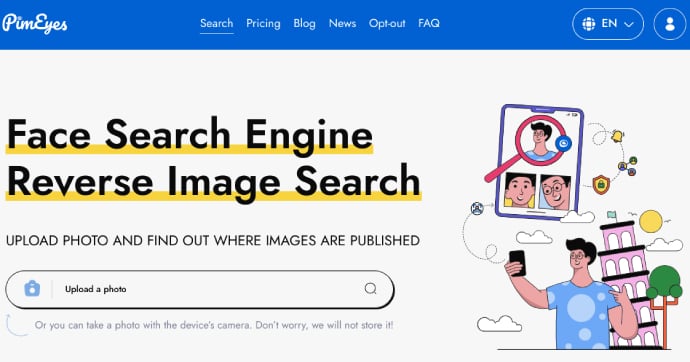Expand the EN language dropdown
This screenshot has height=362, width=690.
[x=608, y=24]
